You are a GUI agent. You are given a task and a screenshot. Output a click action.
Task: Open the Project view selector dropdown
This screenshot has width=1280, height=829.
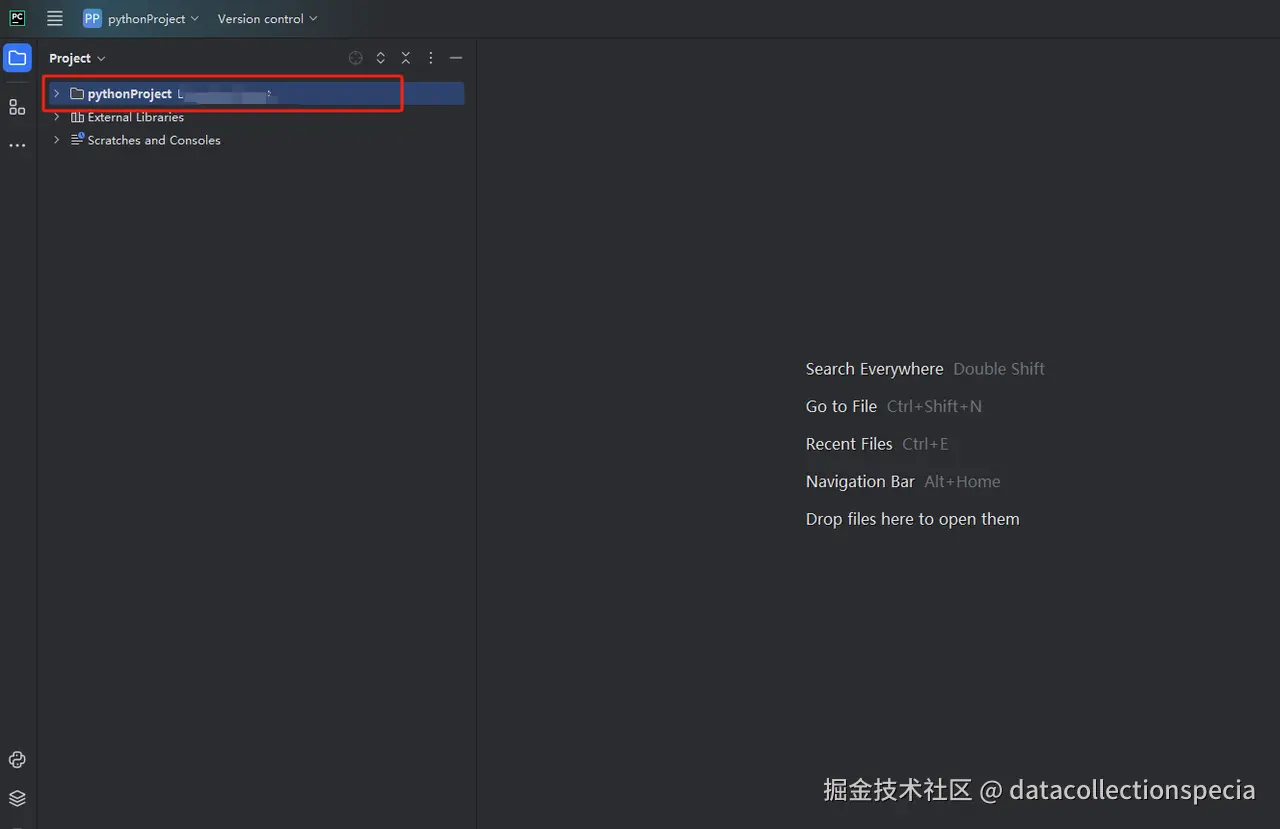(x=77, y=58)
